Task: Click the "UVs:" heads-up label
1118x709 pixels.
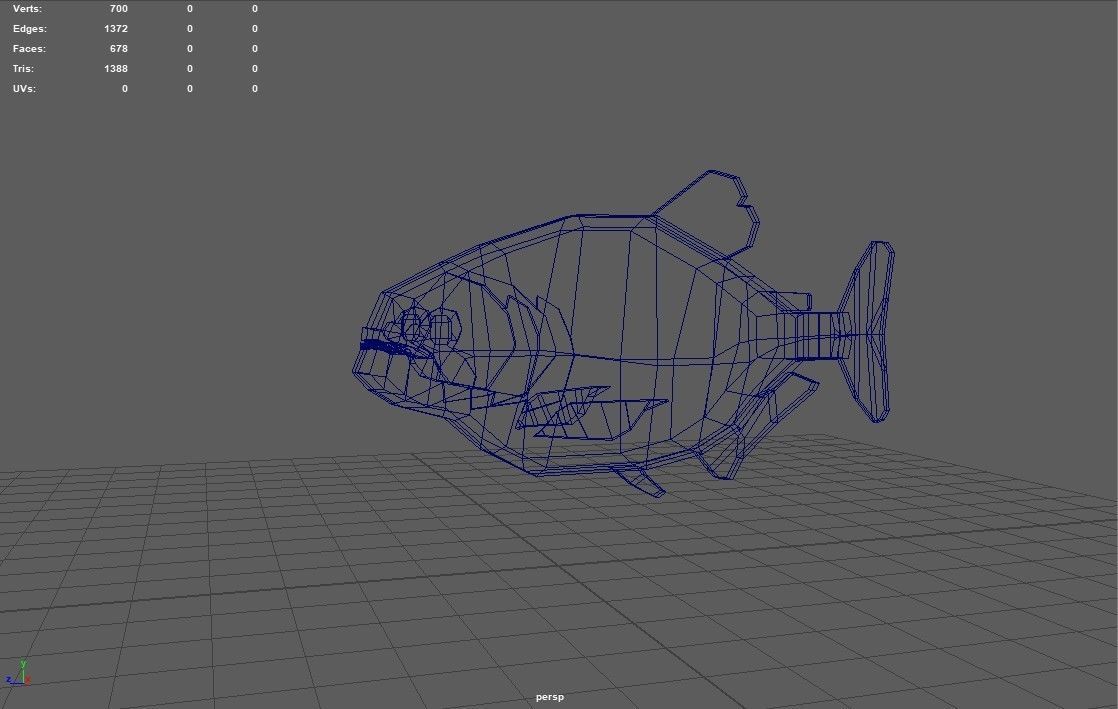Action: (x=24, y=88)
